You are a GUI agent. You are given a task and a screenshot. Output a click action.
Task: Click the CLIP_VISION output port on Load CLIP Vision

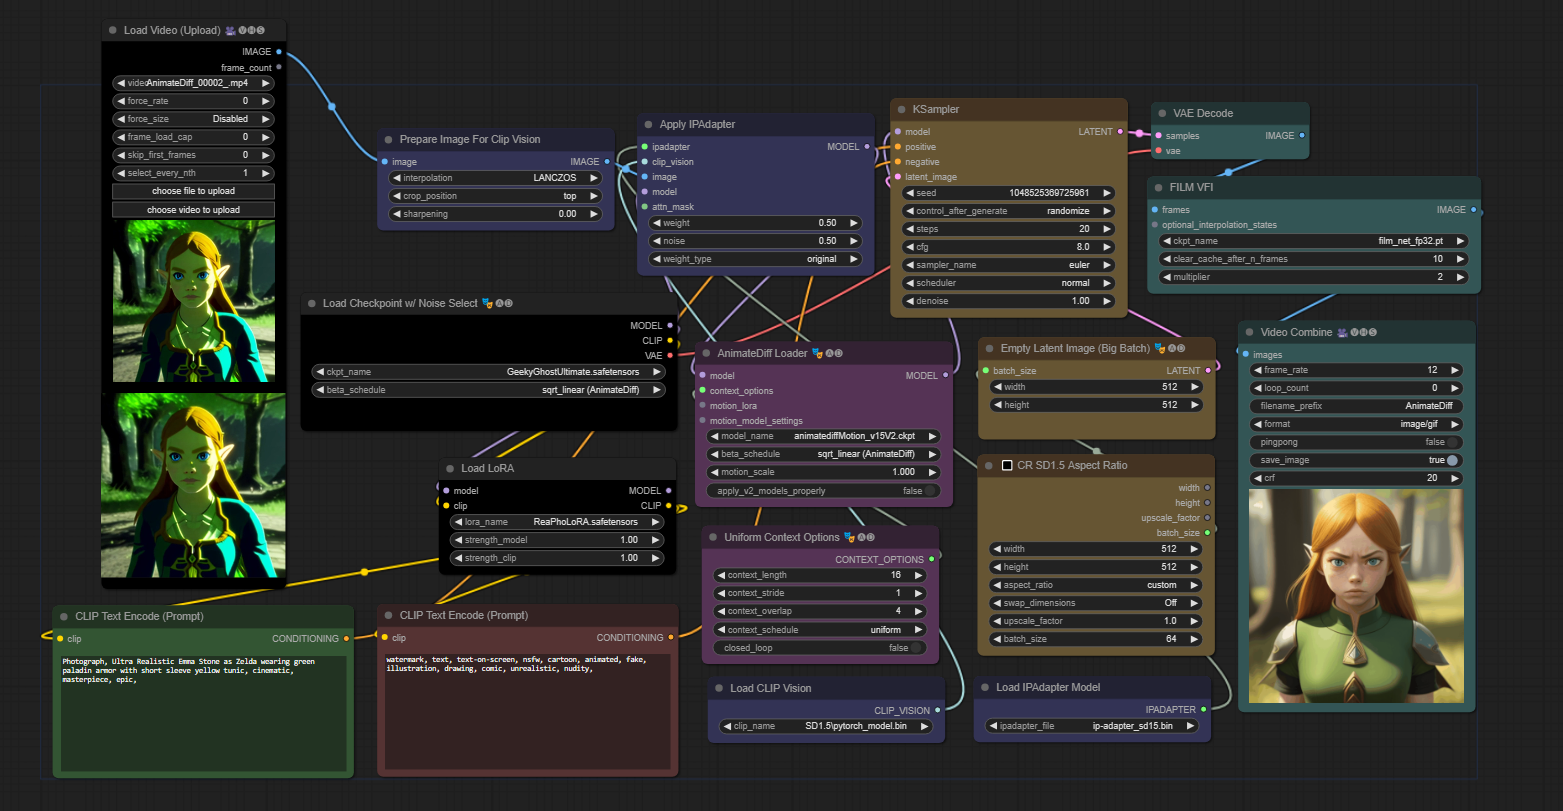click(936, 710)
